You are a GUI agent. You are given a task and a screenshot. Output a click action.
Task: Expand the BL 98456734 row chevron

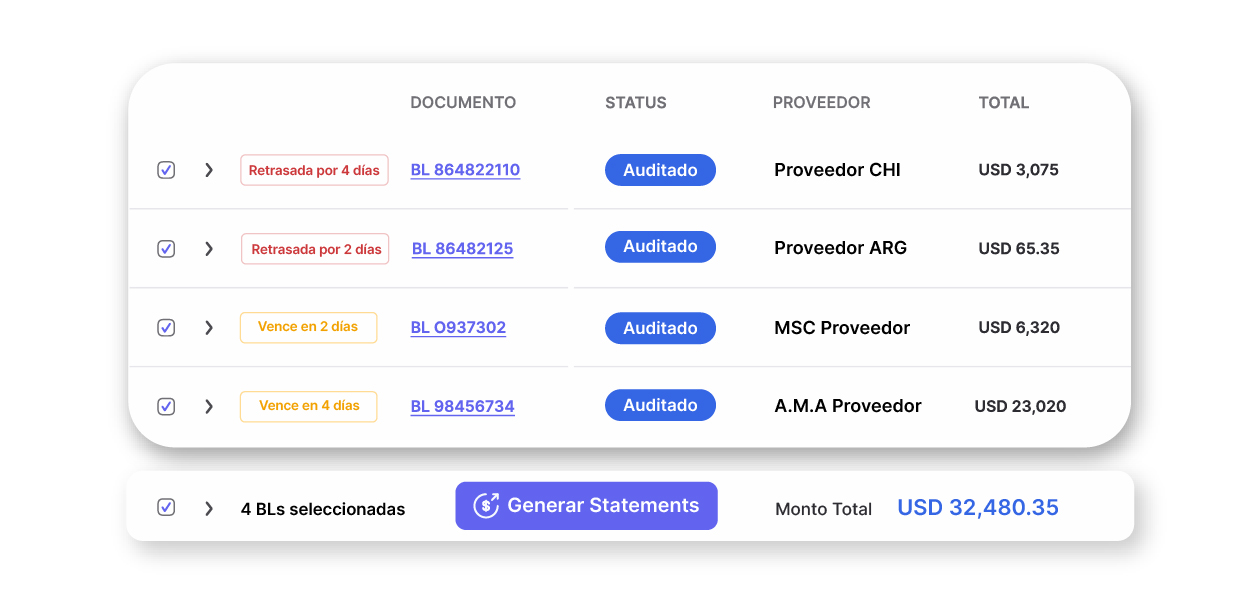[209, 407]
